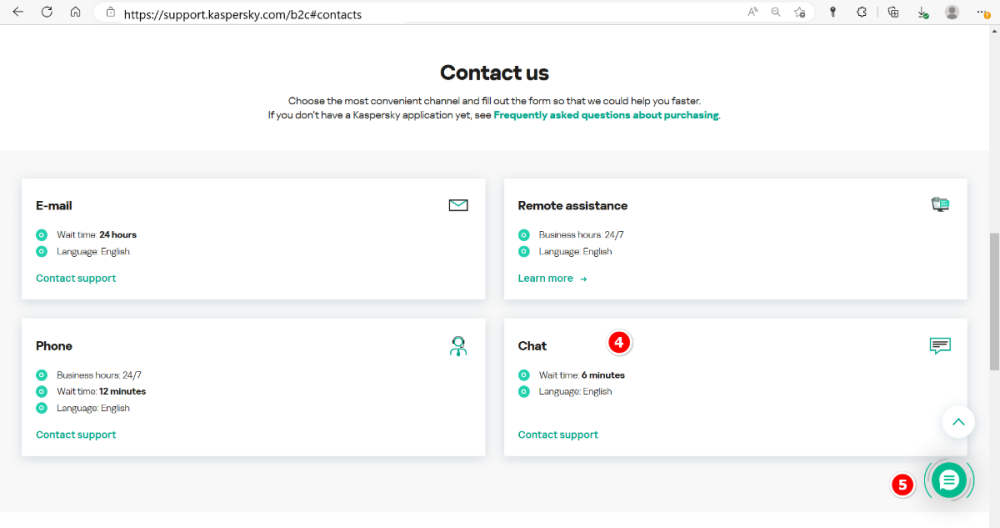Show the browser downloads
Image resolution: width=1000 pixels, height=528 pixels.
point(923,12)
